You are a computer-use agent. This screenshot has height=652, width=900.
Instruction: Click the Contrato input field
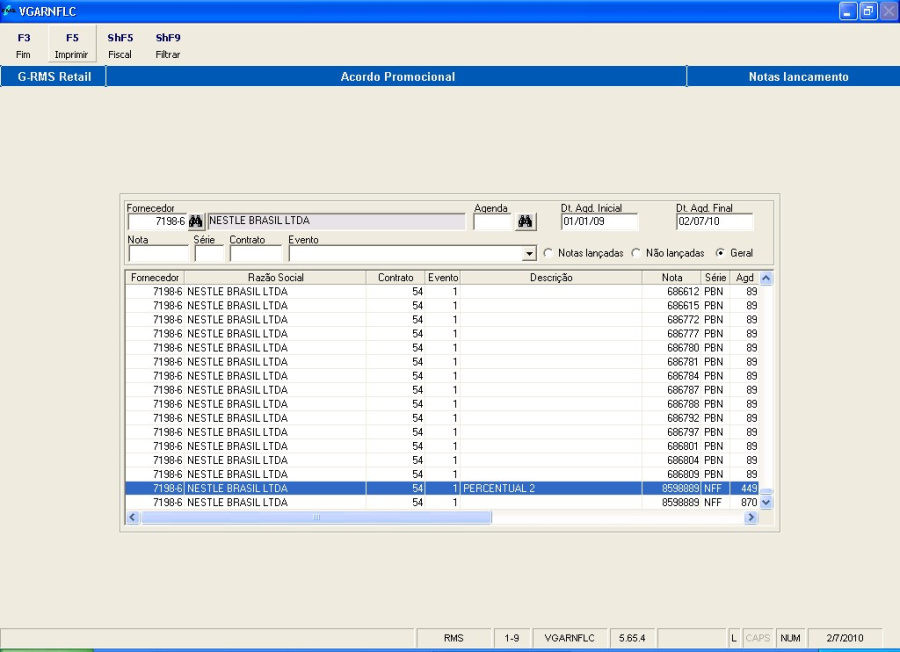pos(255,254)
